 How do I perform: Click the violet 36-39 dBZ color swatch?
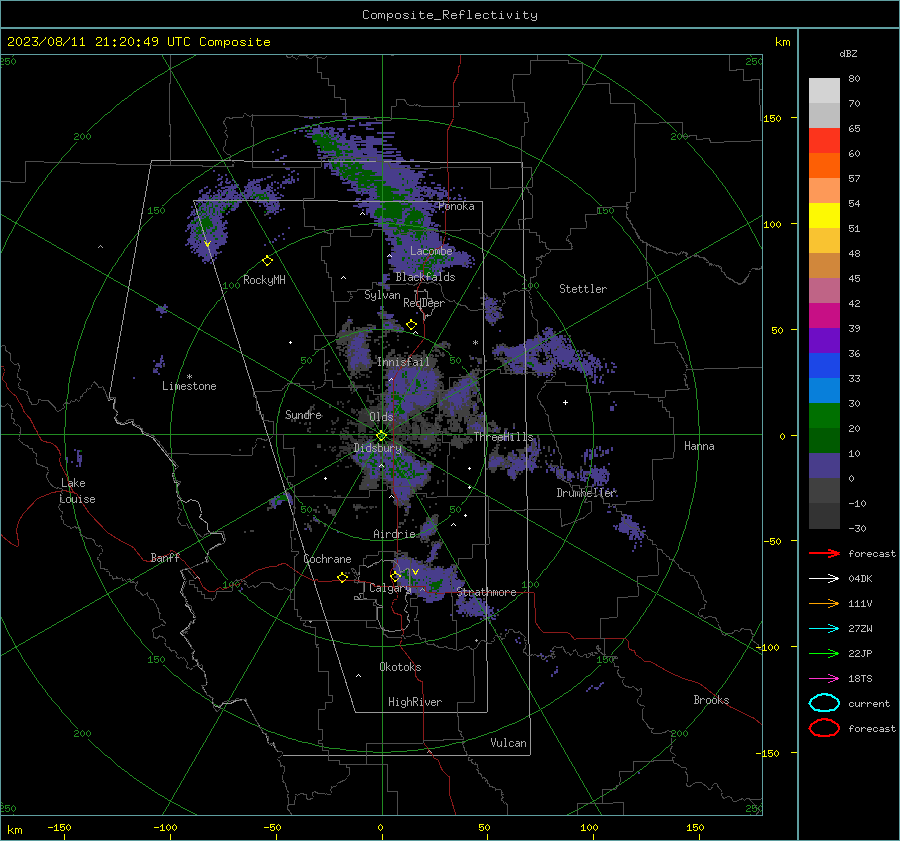click(x=824, y=341)
